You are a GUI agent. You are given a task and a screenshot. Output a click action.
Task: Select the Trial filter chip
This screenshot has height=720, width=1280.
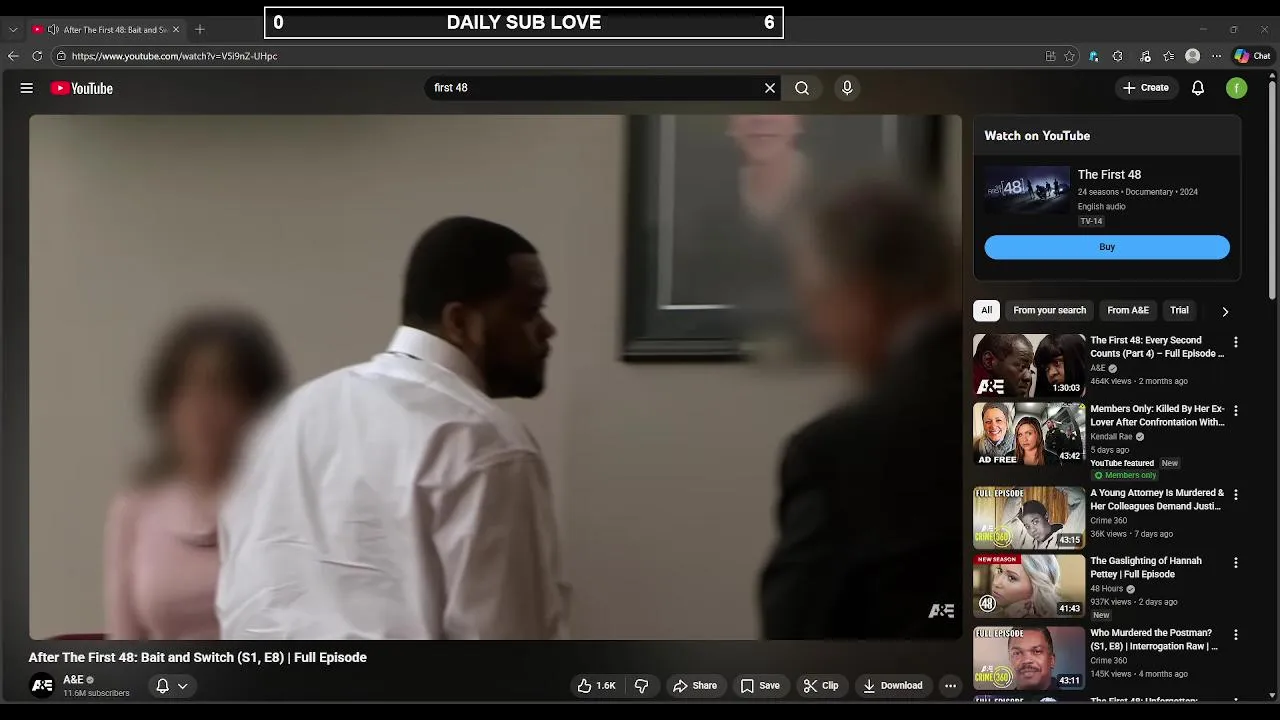point(1179,310)
